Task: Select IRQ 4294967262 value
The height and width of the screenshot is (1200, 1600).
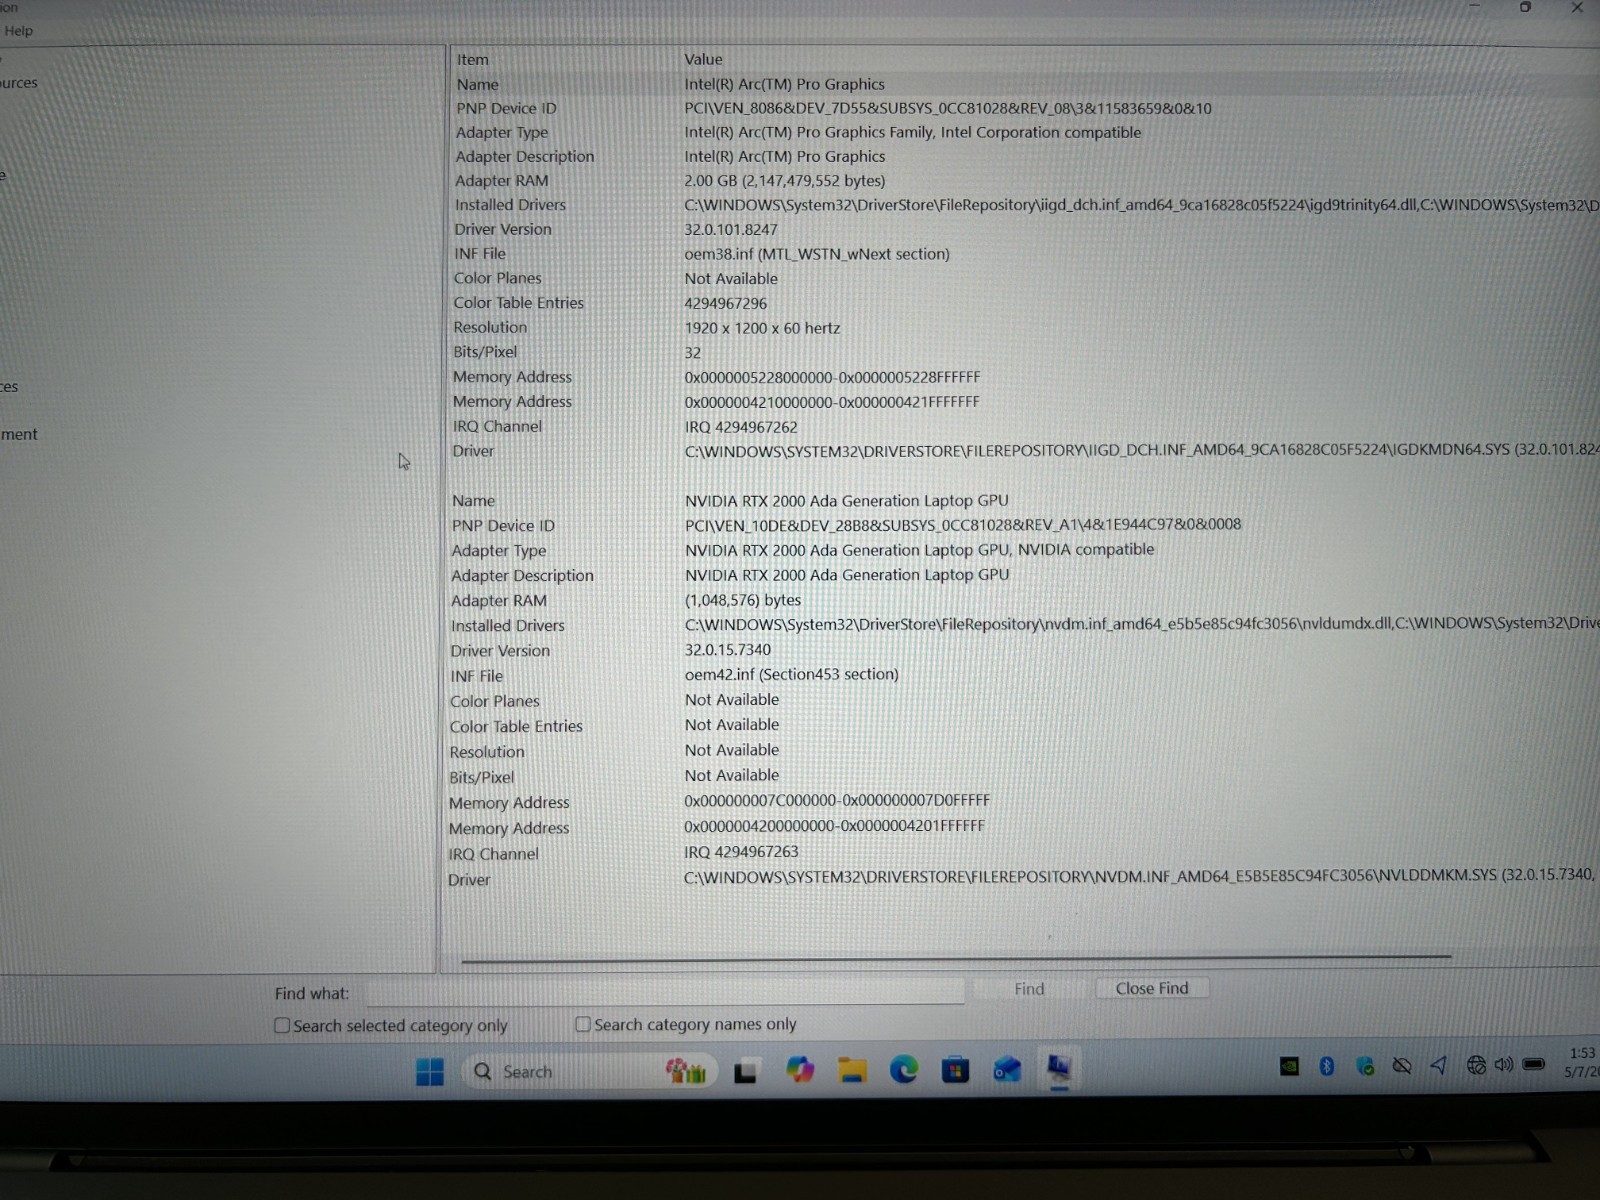Action: (741, 427)
